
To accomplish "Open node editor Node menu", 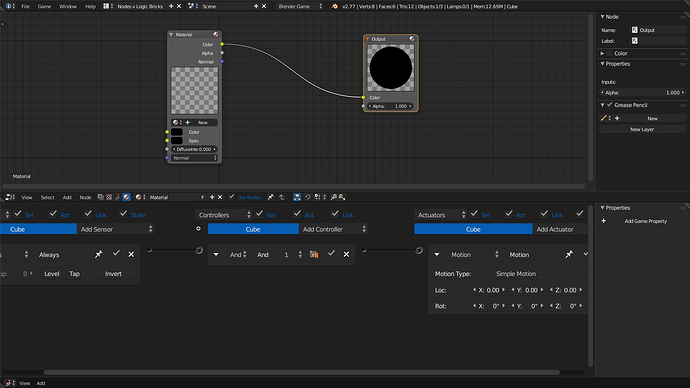I will [85, 197].
